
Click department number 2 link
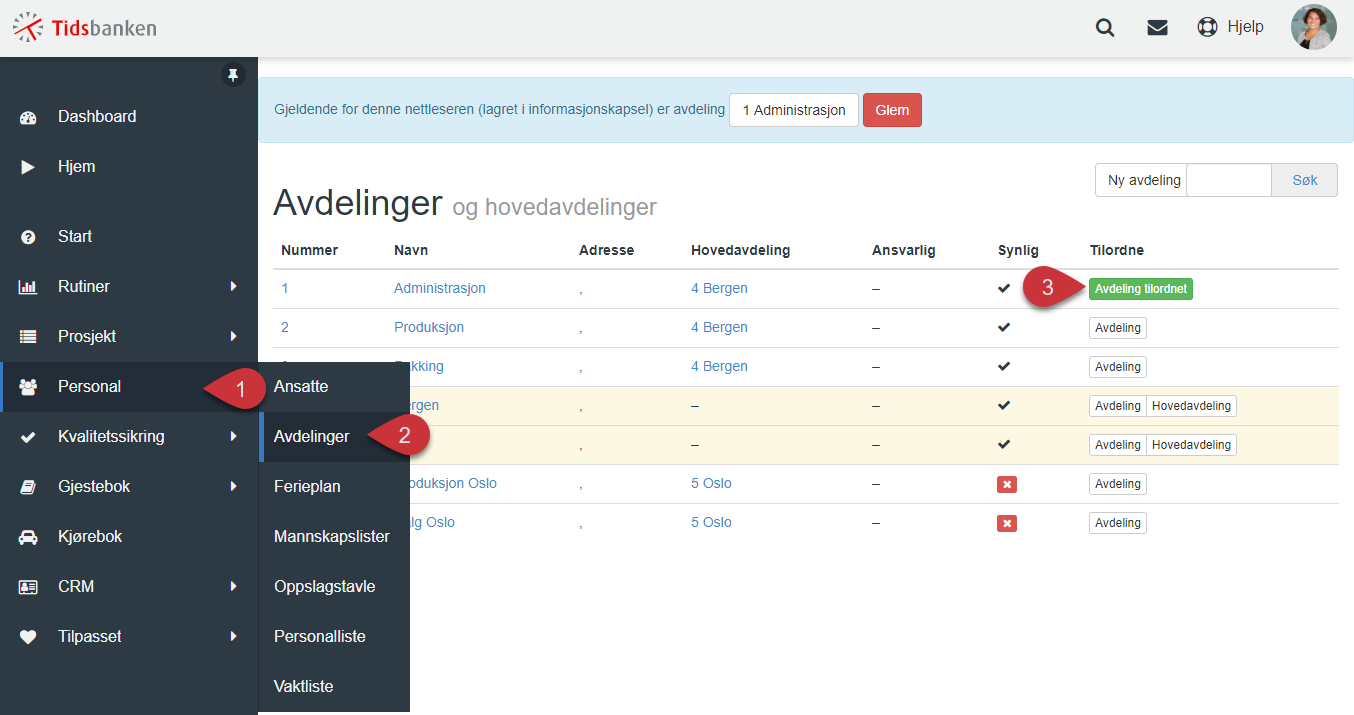285,327
